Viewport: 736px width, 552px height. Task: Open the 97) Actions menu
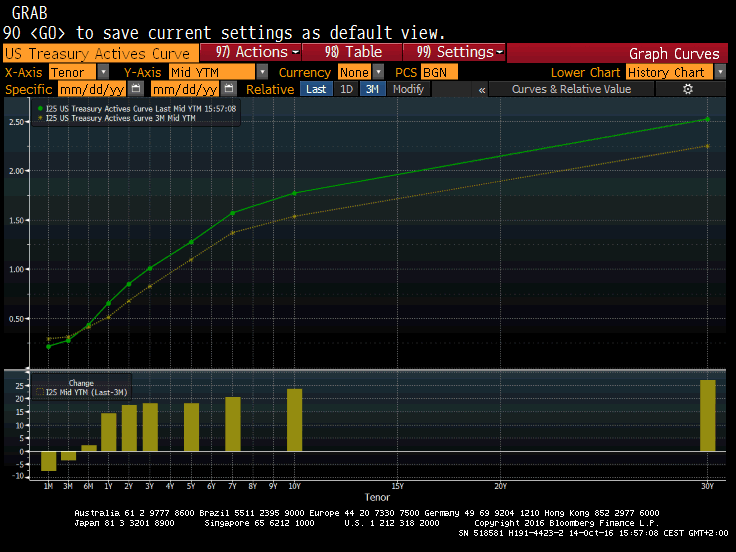tap(251, 52)
